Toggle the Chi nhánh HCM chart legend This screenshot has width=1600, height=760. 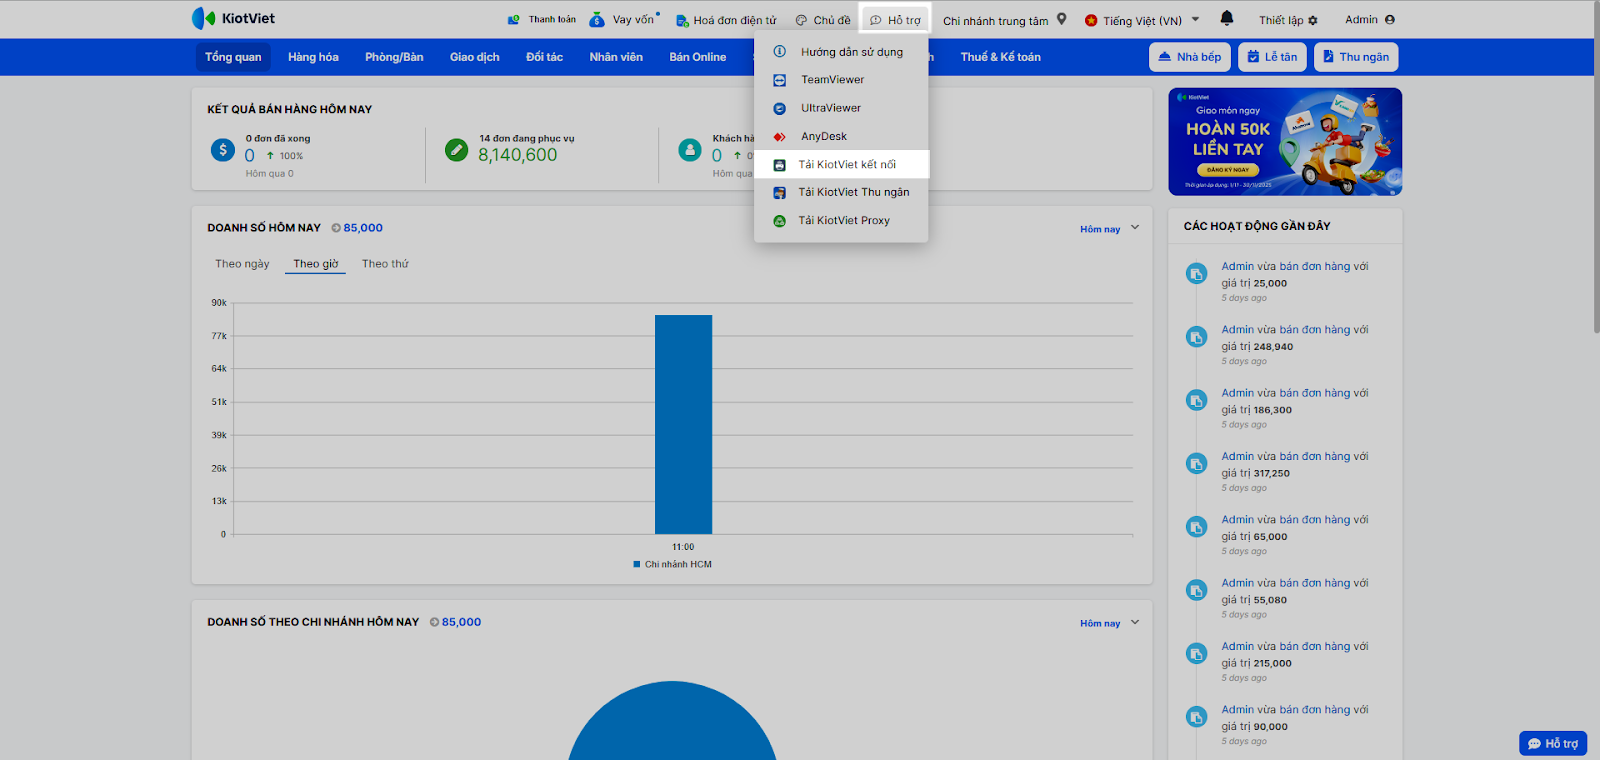click(x=673, y=565)
